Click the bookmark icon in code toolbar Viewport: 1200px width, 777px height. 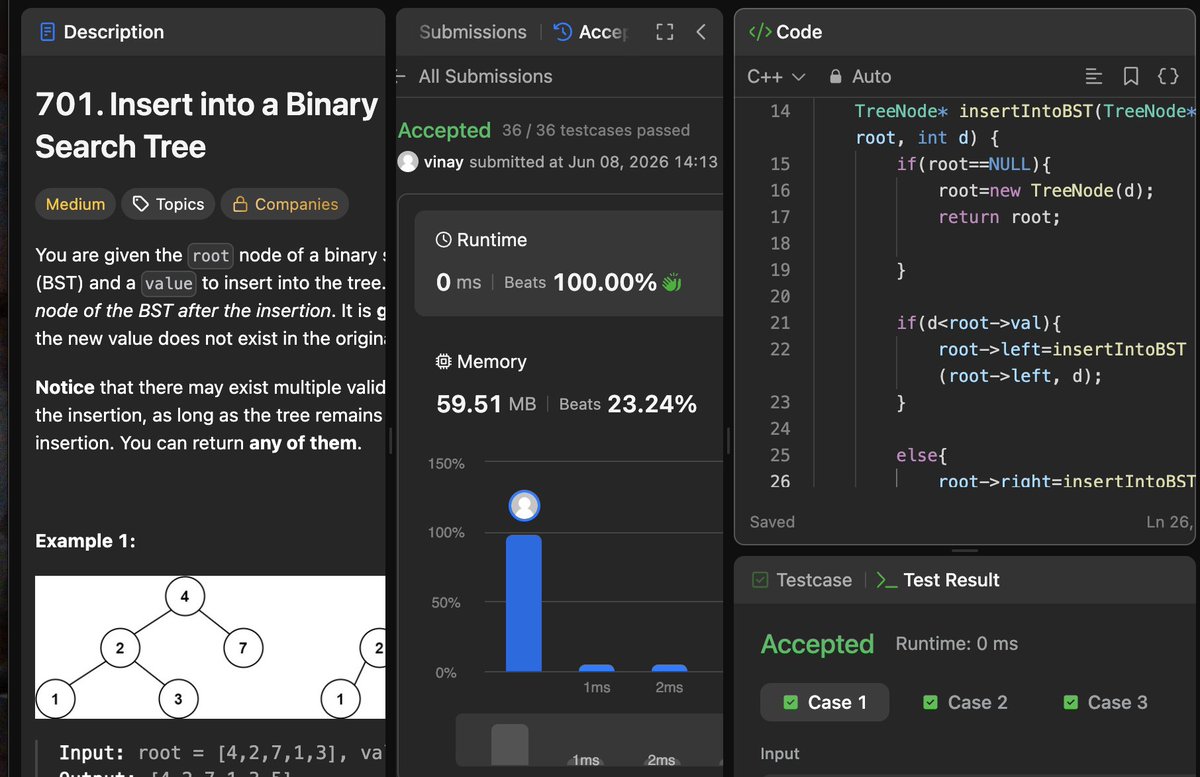pos(1130,76)
